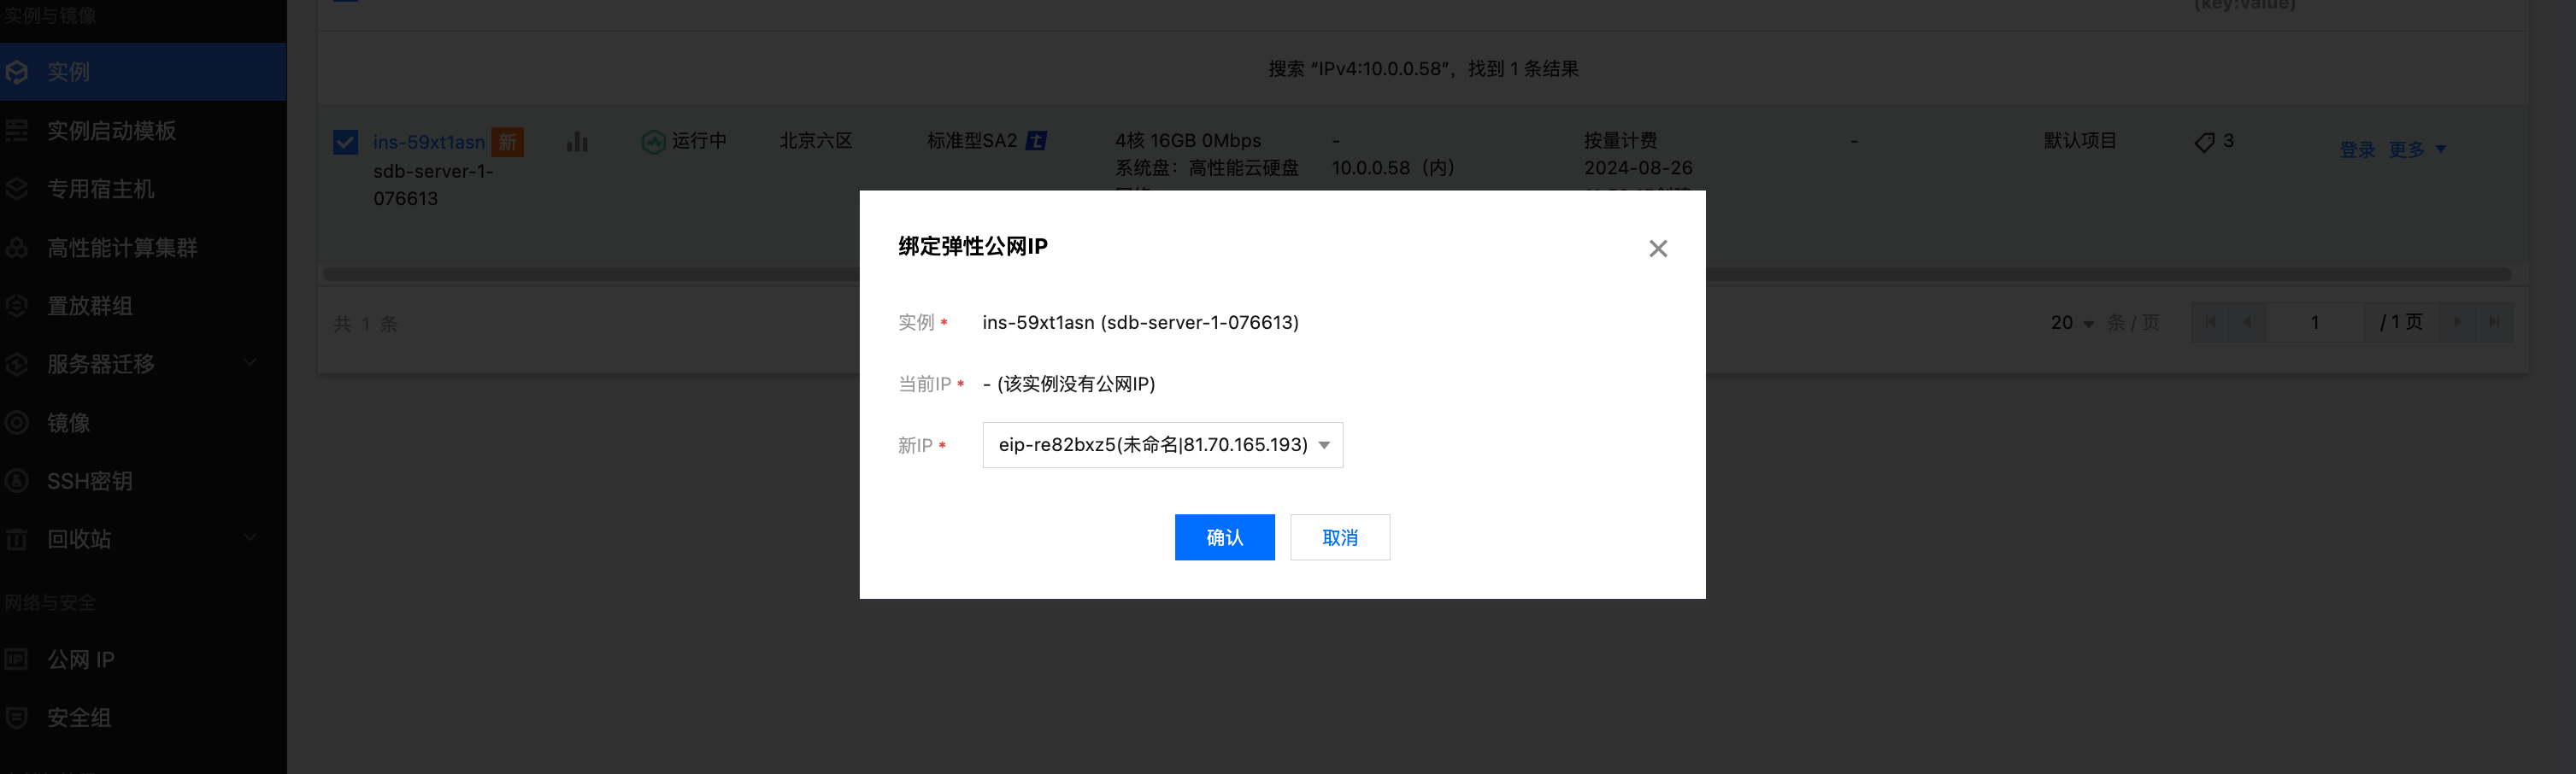Open the 20 条/页 page size dropdown
The height and width of the screenshot is (774, 2576).
click(x=2072, y=323)
